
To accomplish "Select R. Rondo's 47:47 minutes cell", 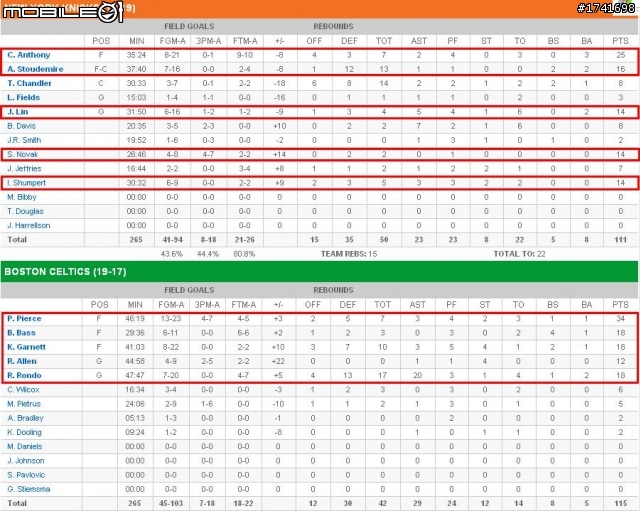I will point(135,375).
